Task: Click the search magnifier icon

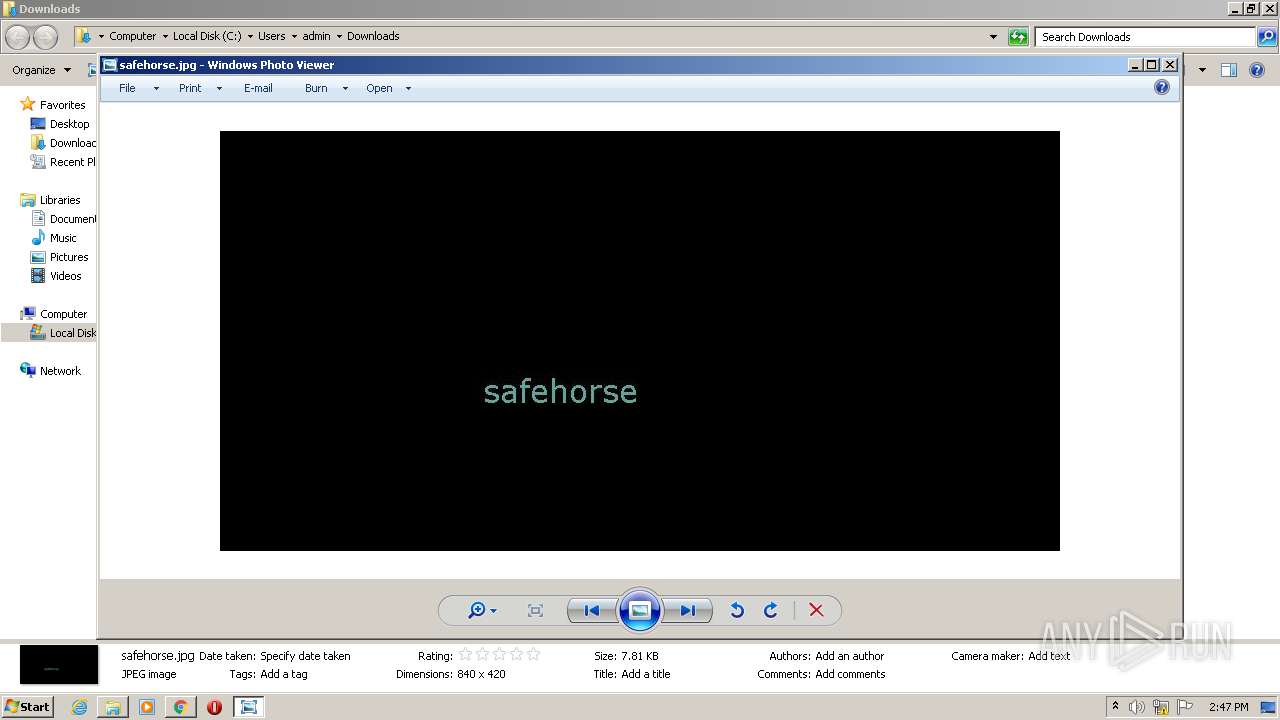Action: 1267,37
